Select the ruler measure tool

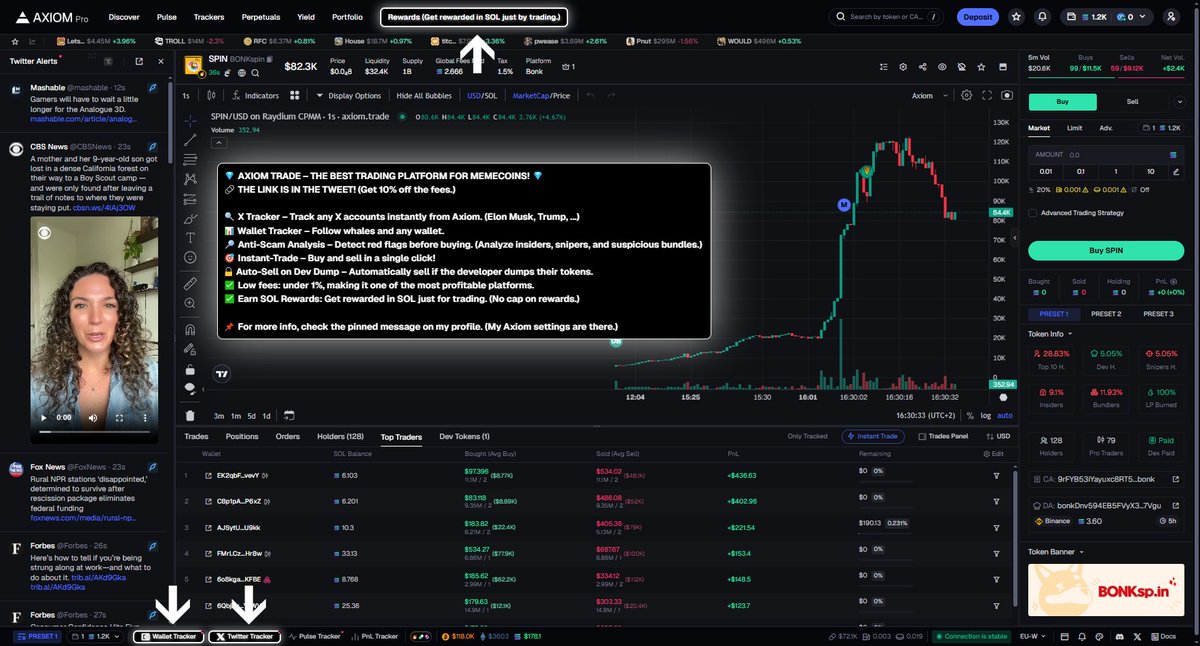point(190,284)
